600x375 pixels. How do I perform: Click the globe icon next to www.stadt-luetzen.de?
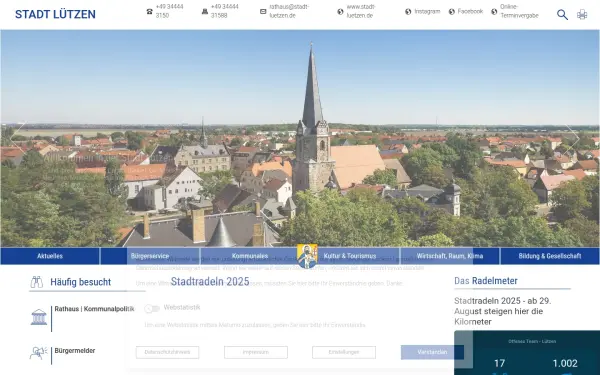[340, 11]
